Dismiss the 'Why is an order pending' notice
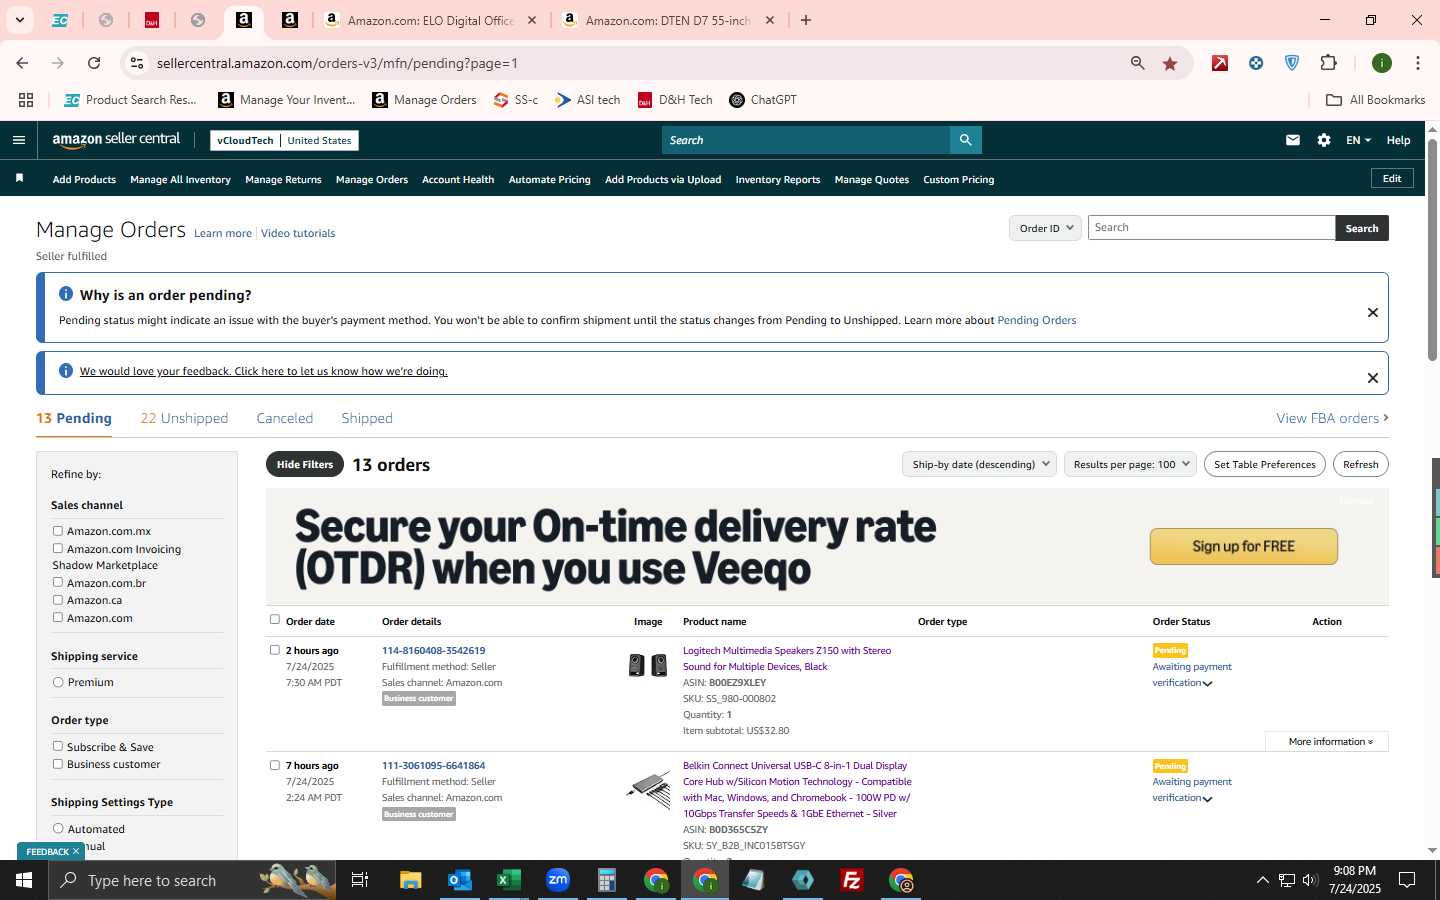The image size is (1440, 900). click(x=1372, y=313)
